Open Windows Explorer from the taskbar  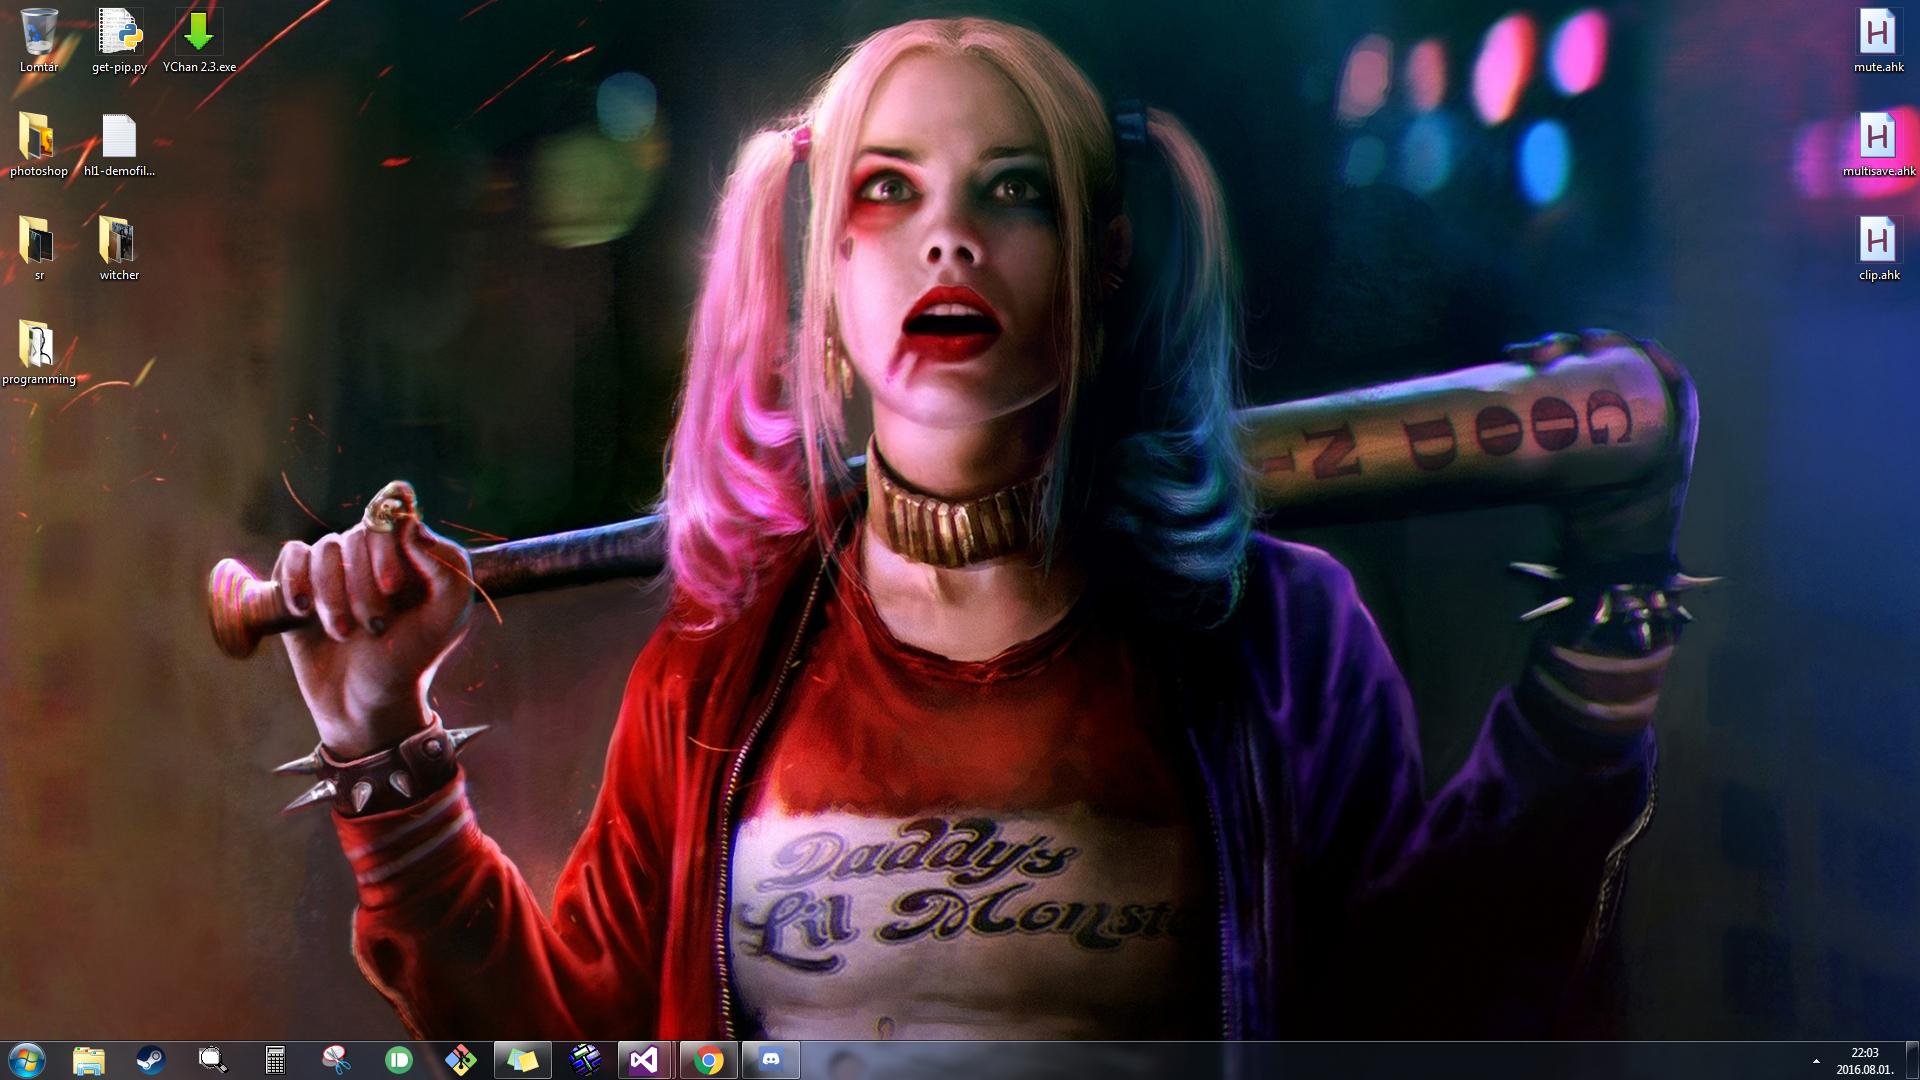click(89, 1060)
